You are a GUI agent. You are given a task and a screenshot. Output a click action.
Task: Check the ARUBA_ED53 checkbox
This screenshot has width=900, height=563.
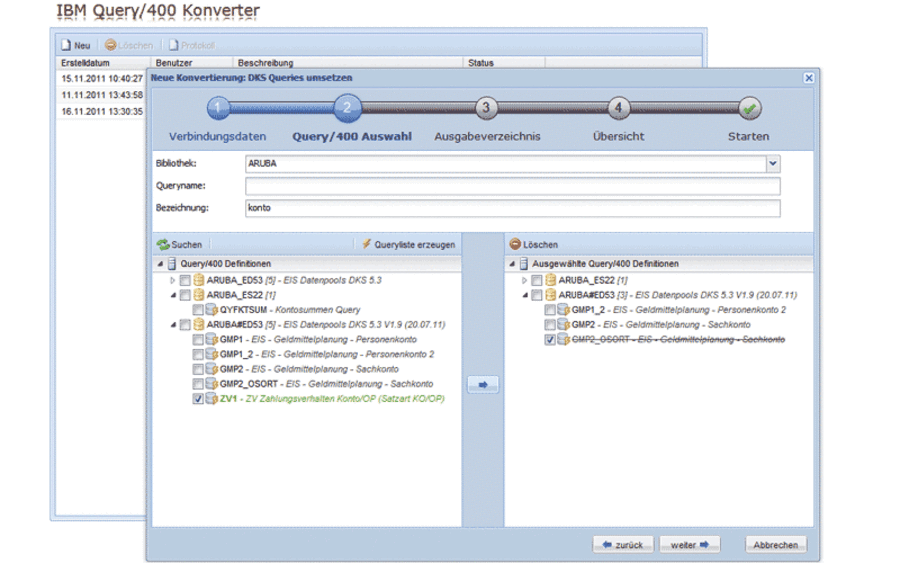tap(185, 281)
